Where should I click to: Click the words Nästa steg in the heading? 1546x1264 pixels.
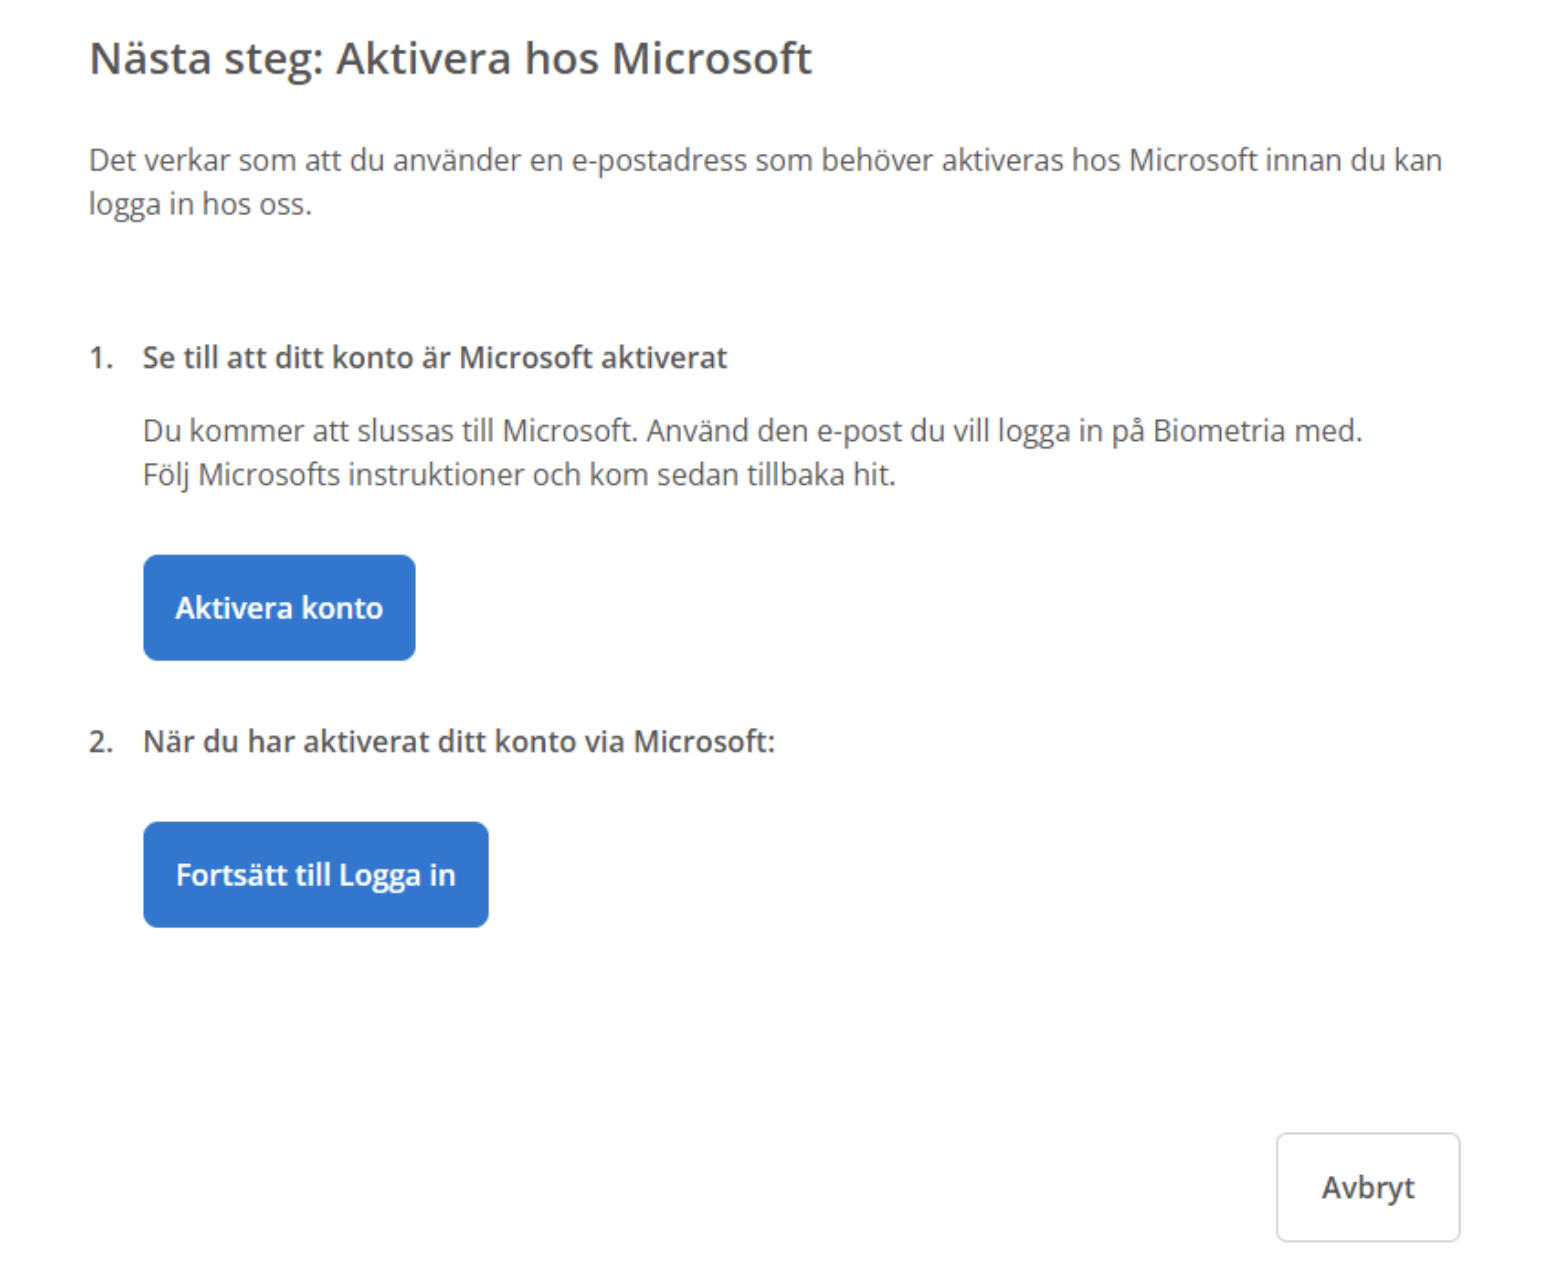click(206, 58)
